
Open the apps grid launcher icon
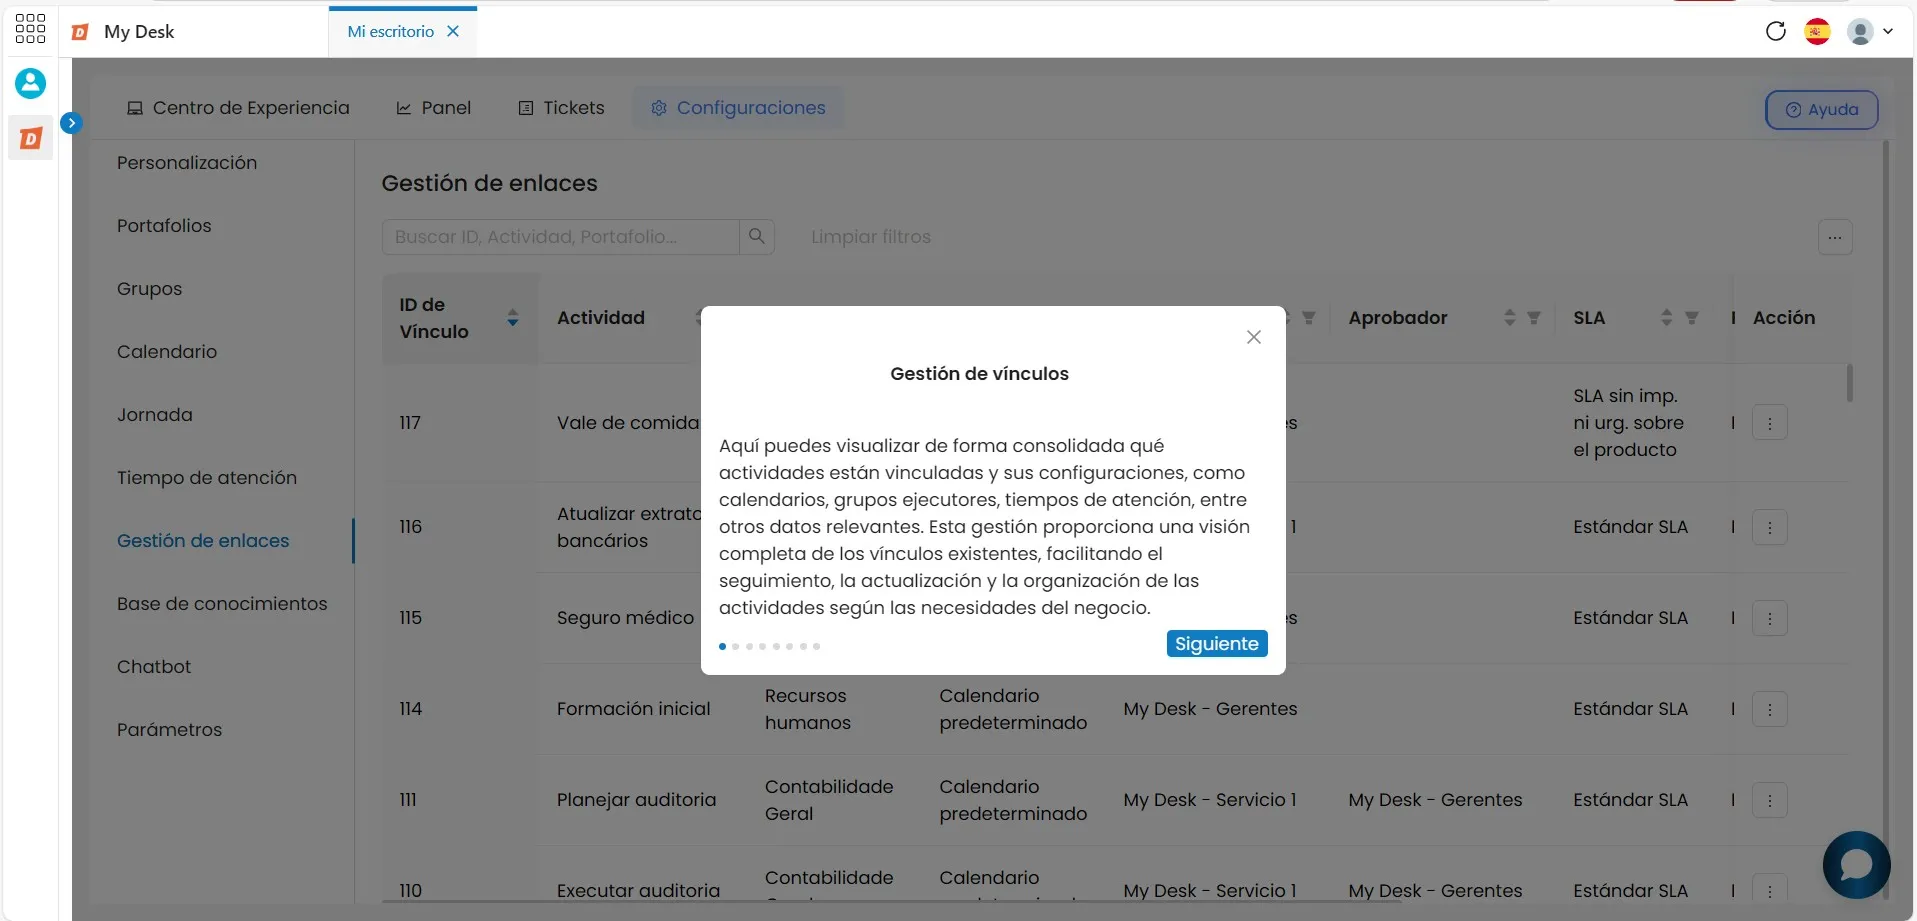pos(30,28)
